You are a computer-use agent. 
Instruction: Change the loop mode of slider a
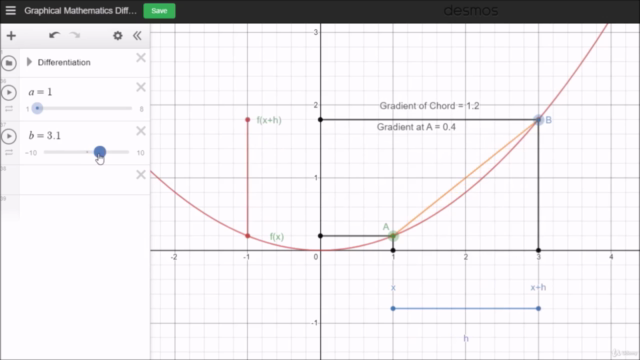click(x=9, y=109)
